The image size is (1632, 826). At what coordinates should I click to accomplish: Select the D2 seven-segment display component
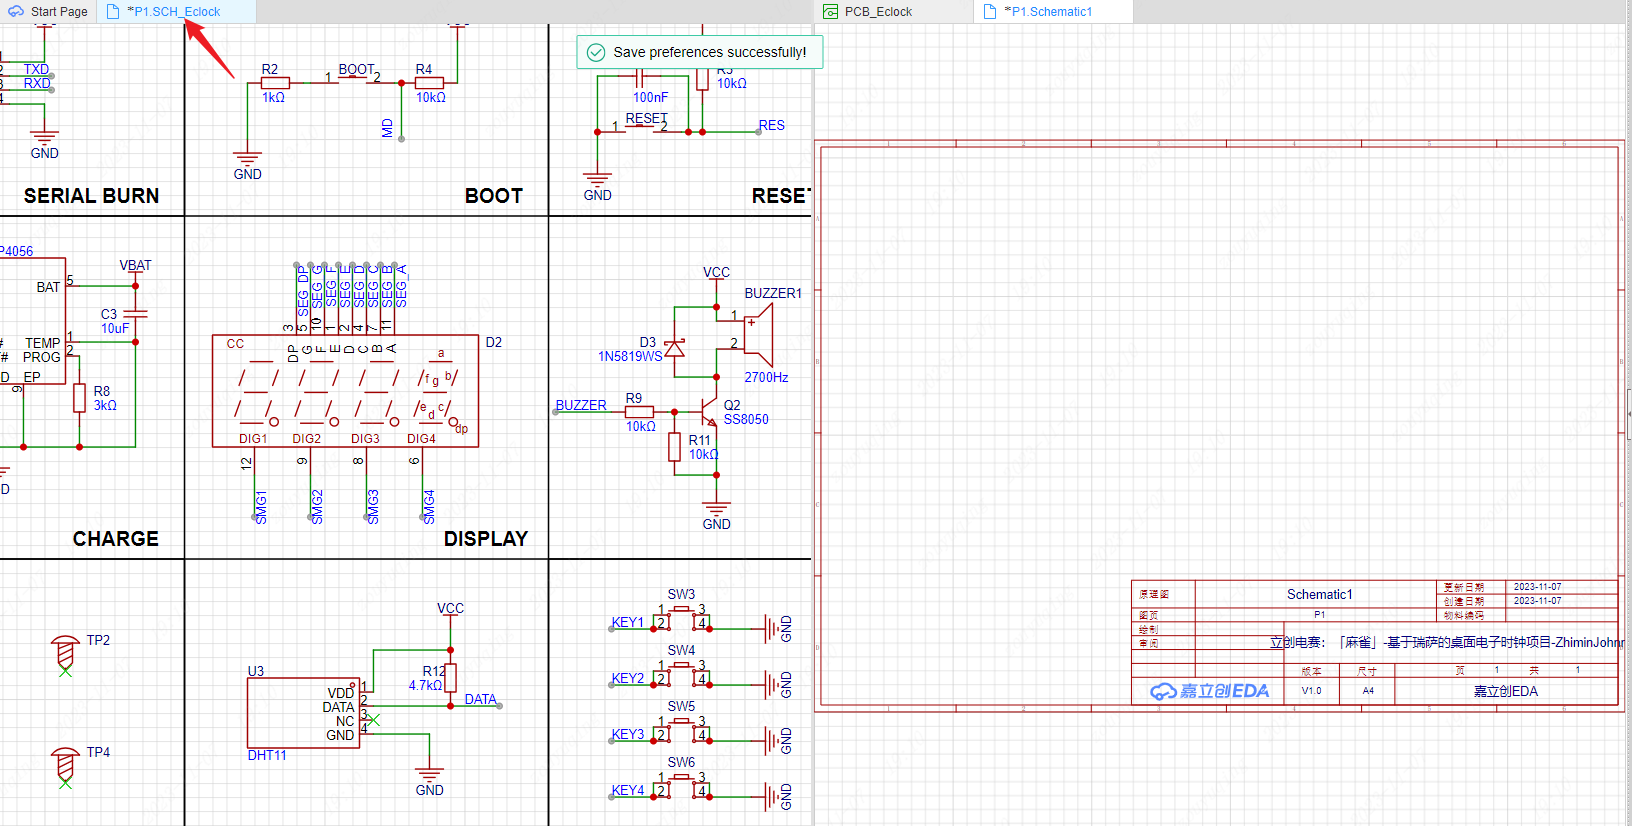tap(345, 391)
